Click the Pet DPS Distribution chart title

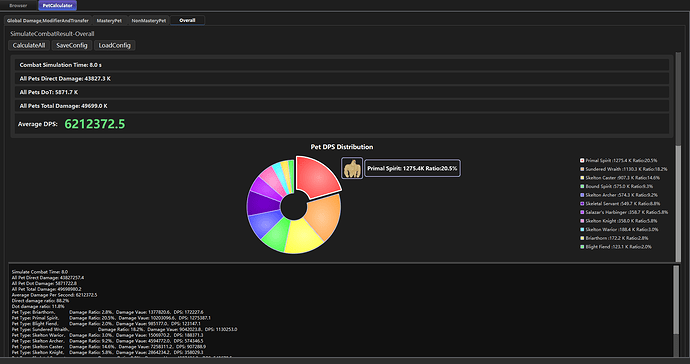342,147
